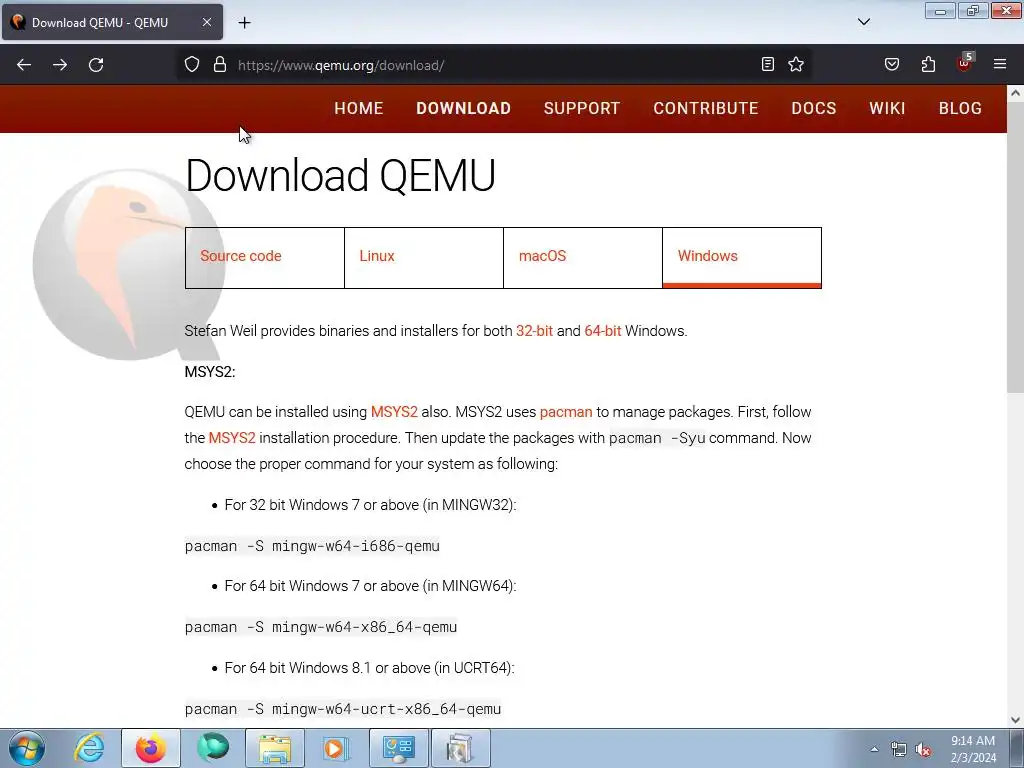Viewport: 1024px width, 768px height.
Task: Open DOWNLOAD in site navigation
Action: 464,108
